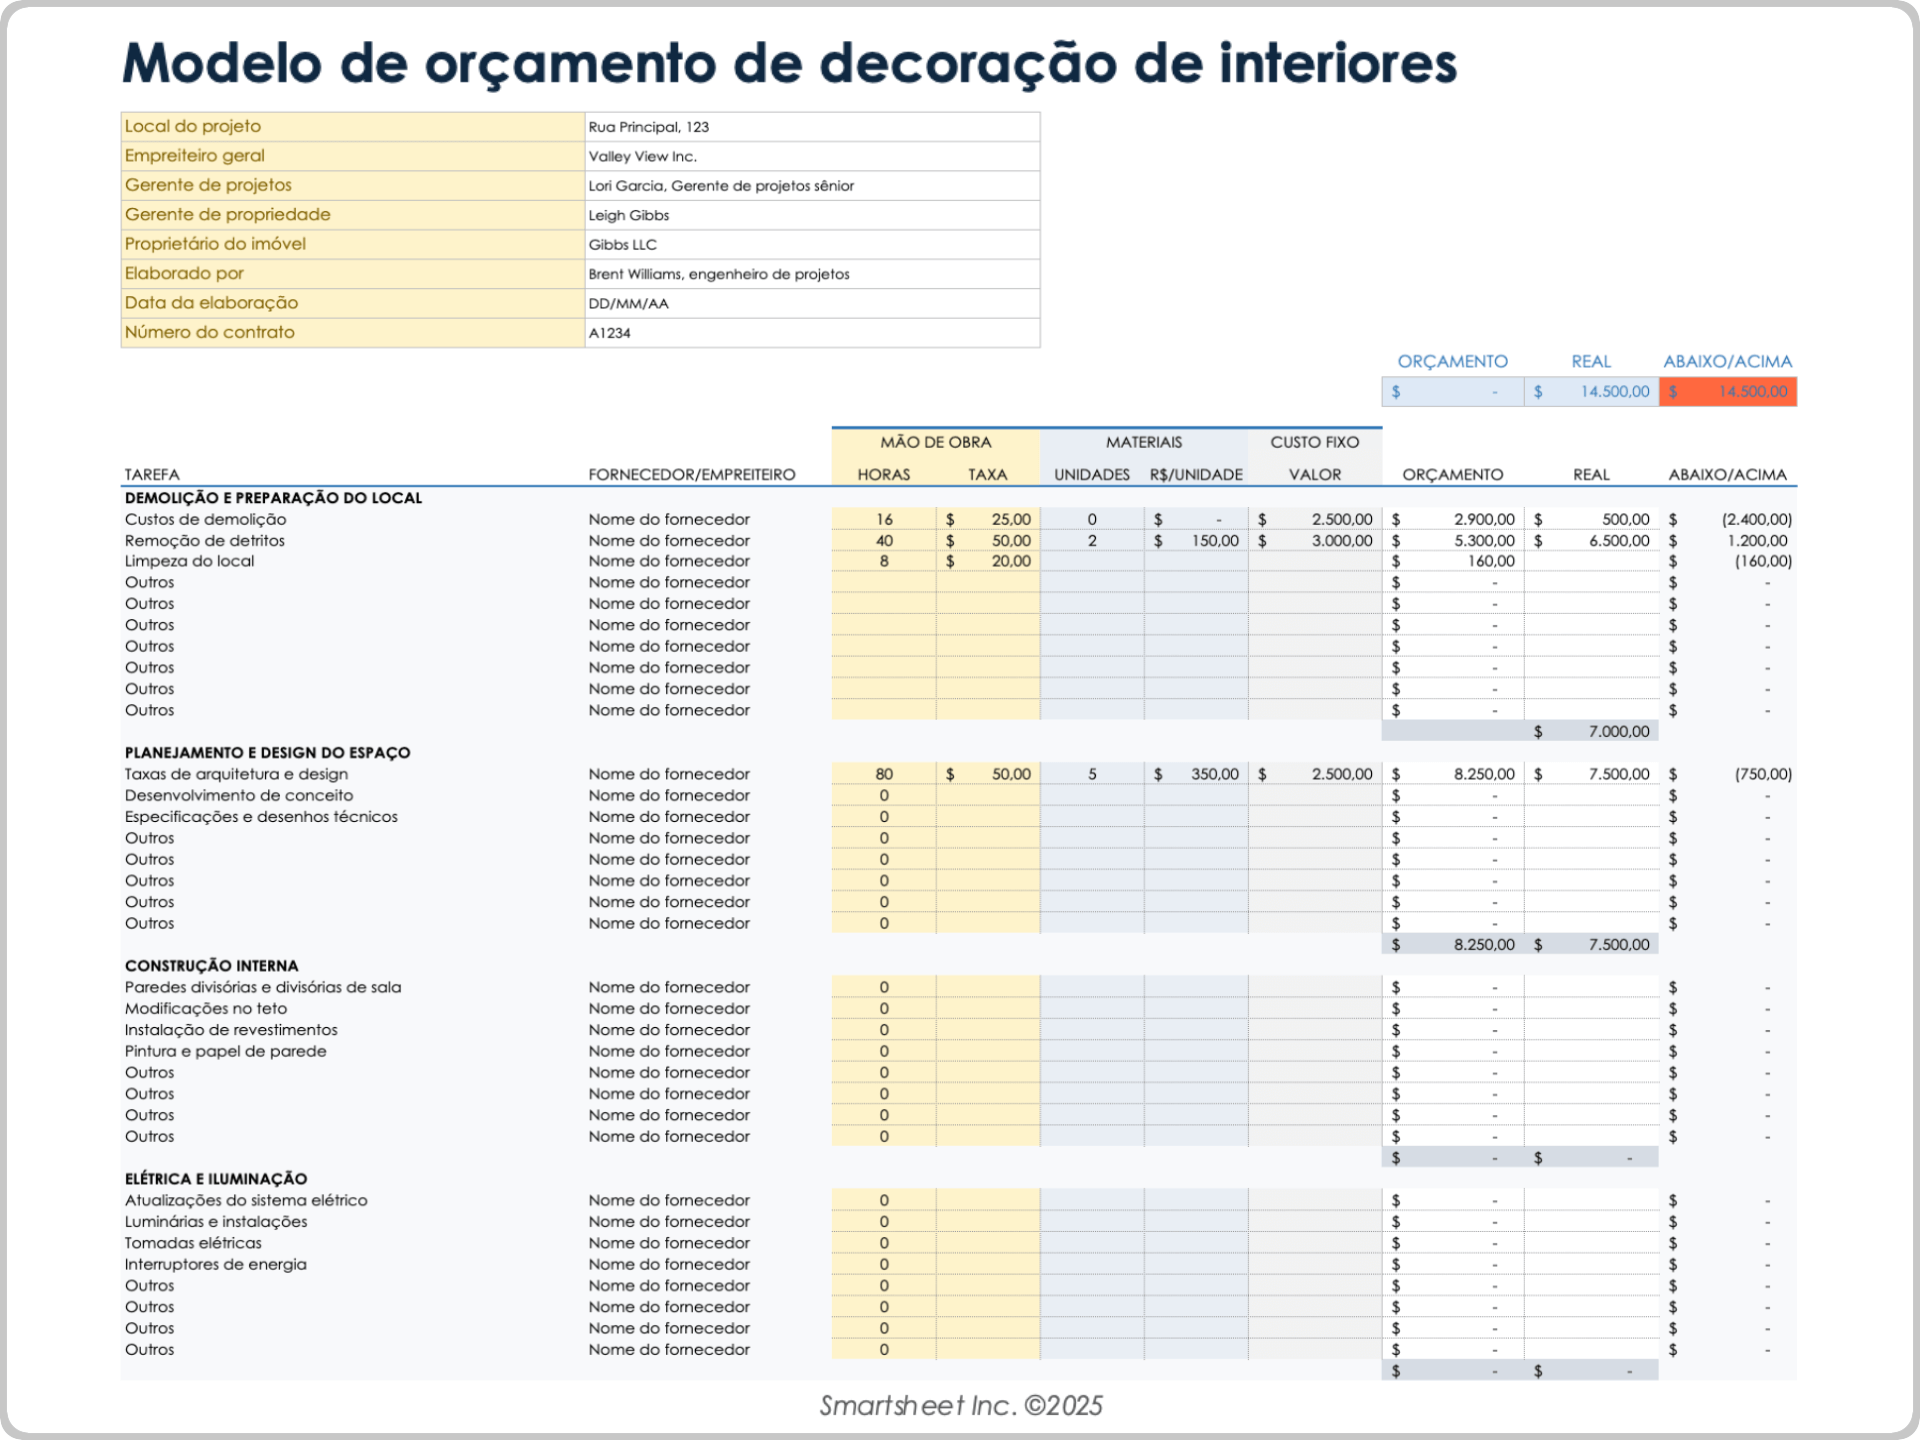1920x1440 pixels.
Task: Select the 'Remoção de detritos' task
Action: point(205,541)
